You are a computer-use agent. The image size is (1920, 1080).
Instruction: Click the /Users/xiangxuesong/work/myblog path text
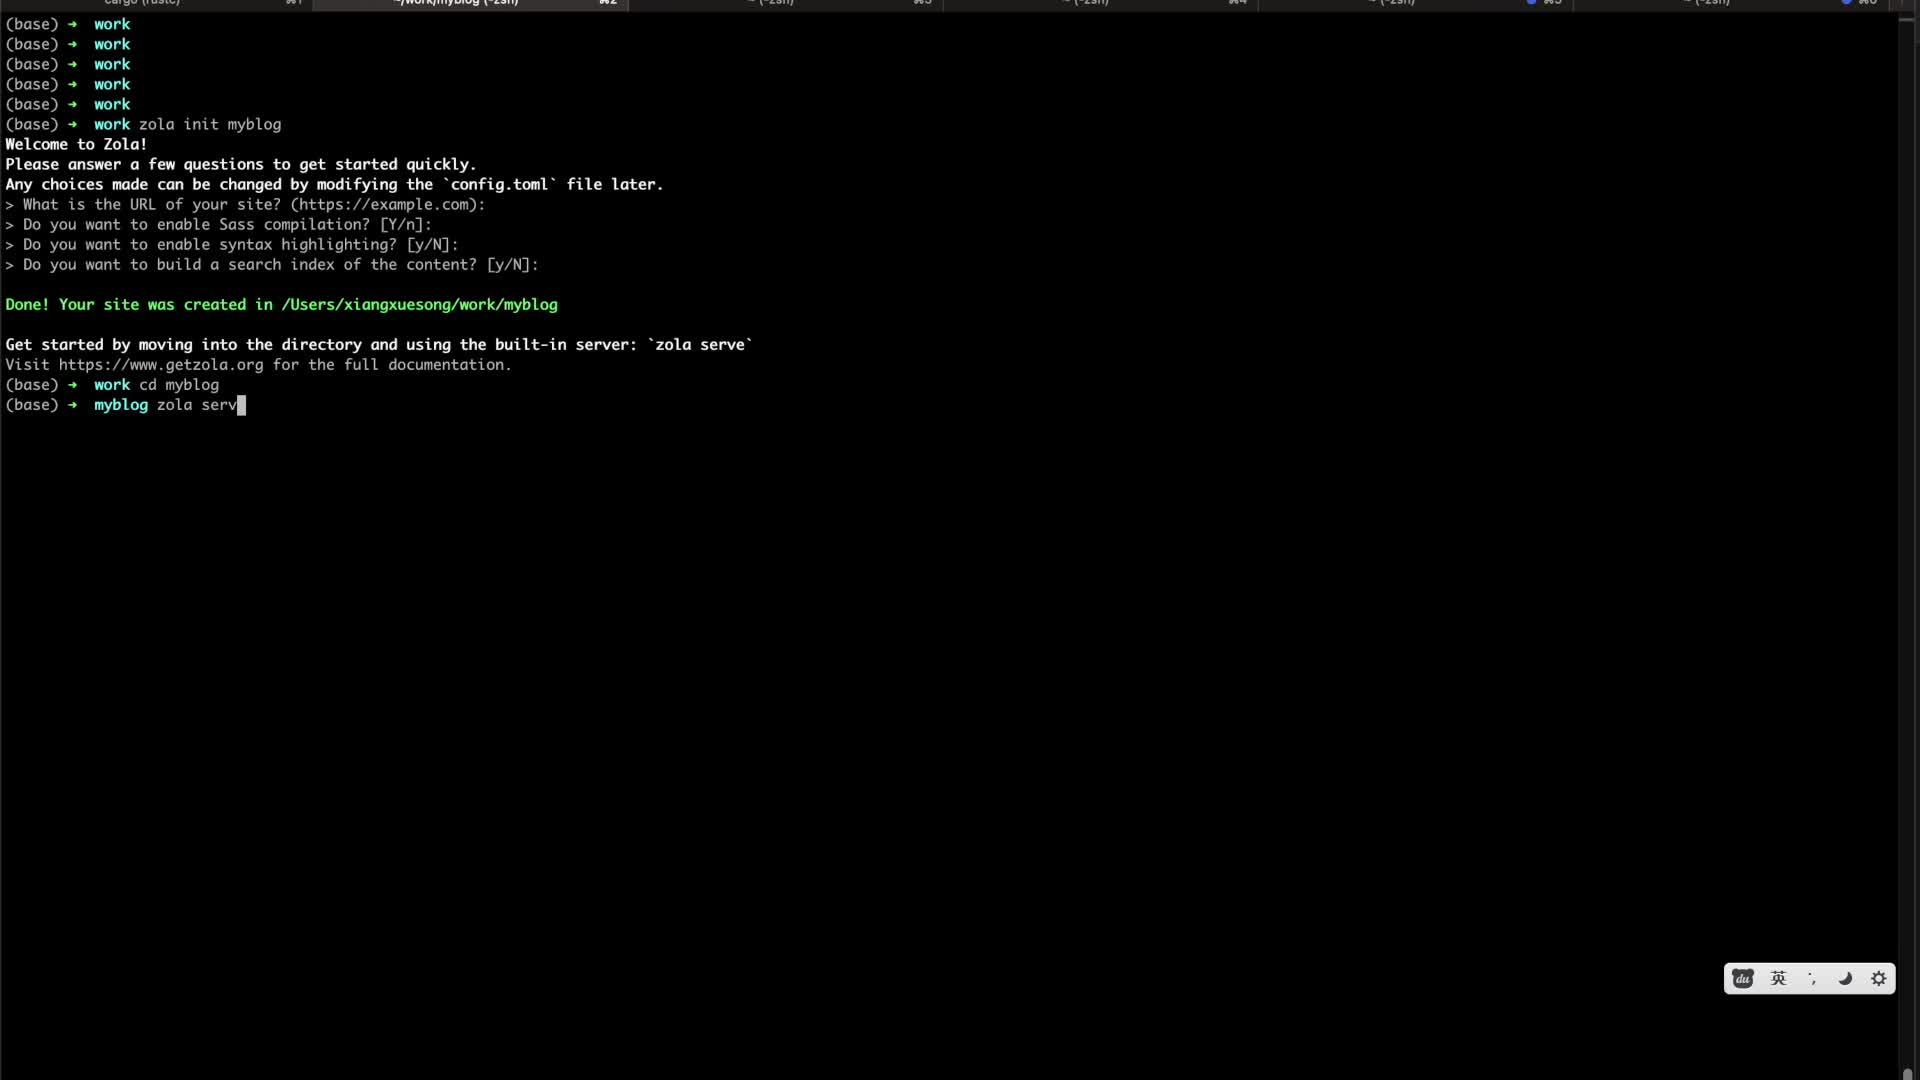(x=419, y=305)
